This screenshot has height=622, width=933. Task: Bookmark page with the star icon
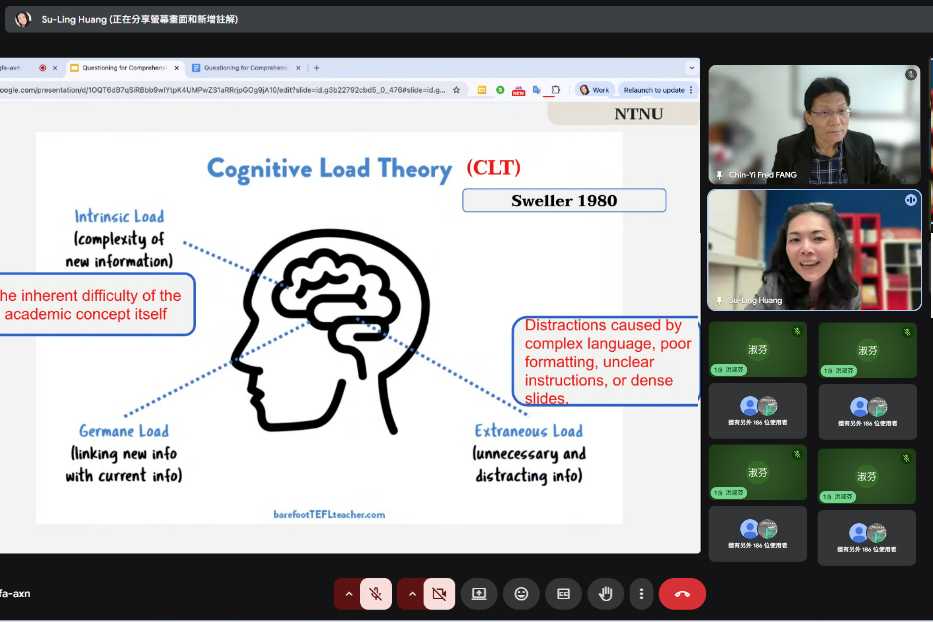457,90
